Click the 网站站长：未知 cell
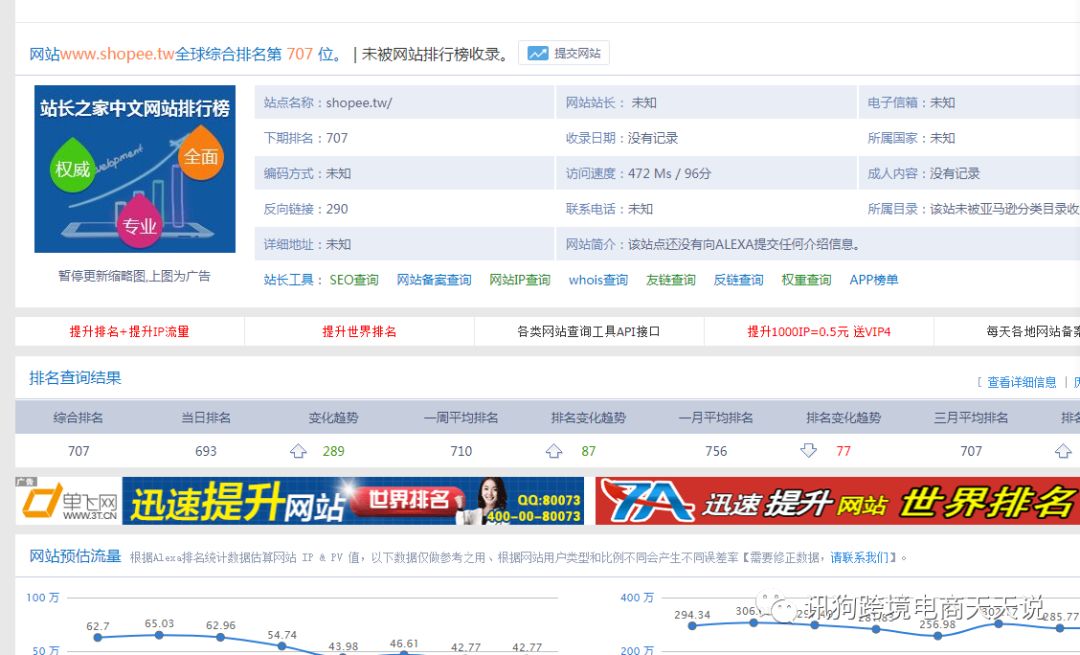Screen dimensions: 1080x655 coord(706,103)
